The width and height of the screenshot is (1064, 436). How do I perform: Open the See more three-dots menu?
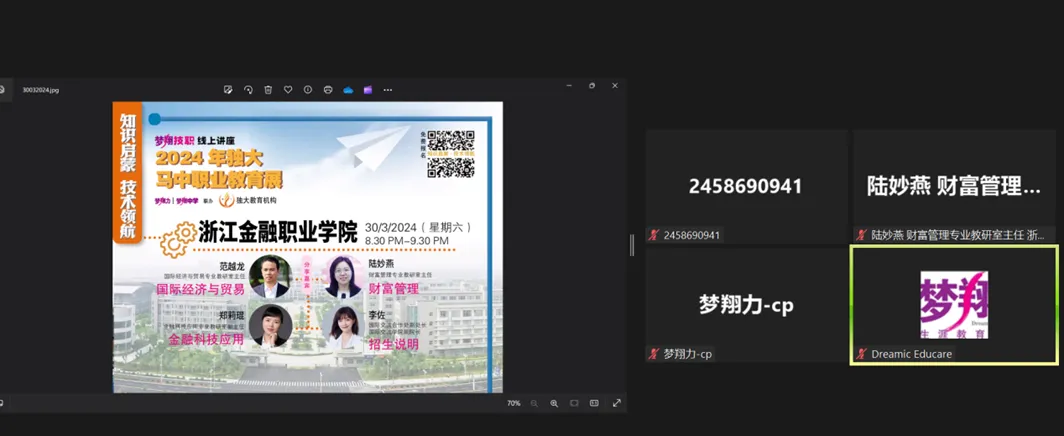pos(387,90)
